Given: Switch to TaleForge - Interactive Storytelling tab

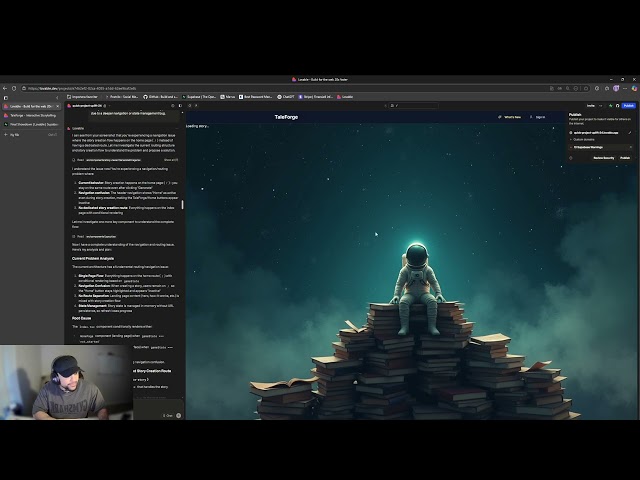Looking at the screenshot, I should click(31, 116).
